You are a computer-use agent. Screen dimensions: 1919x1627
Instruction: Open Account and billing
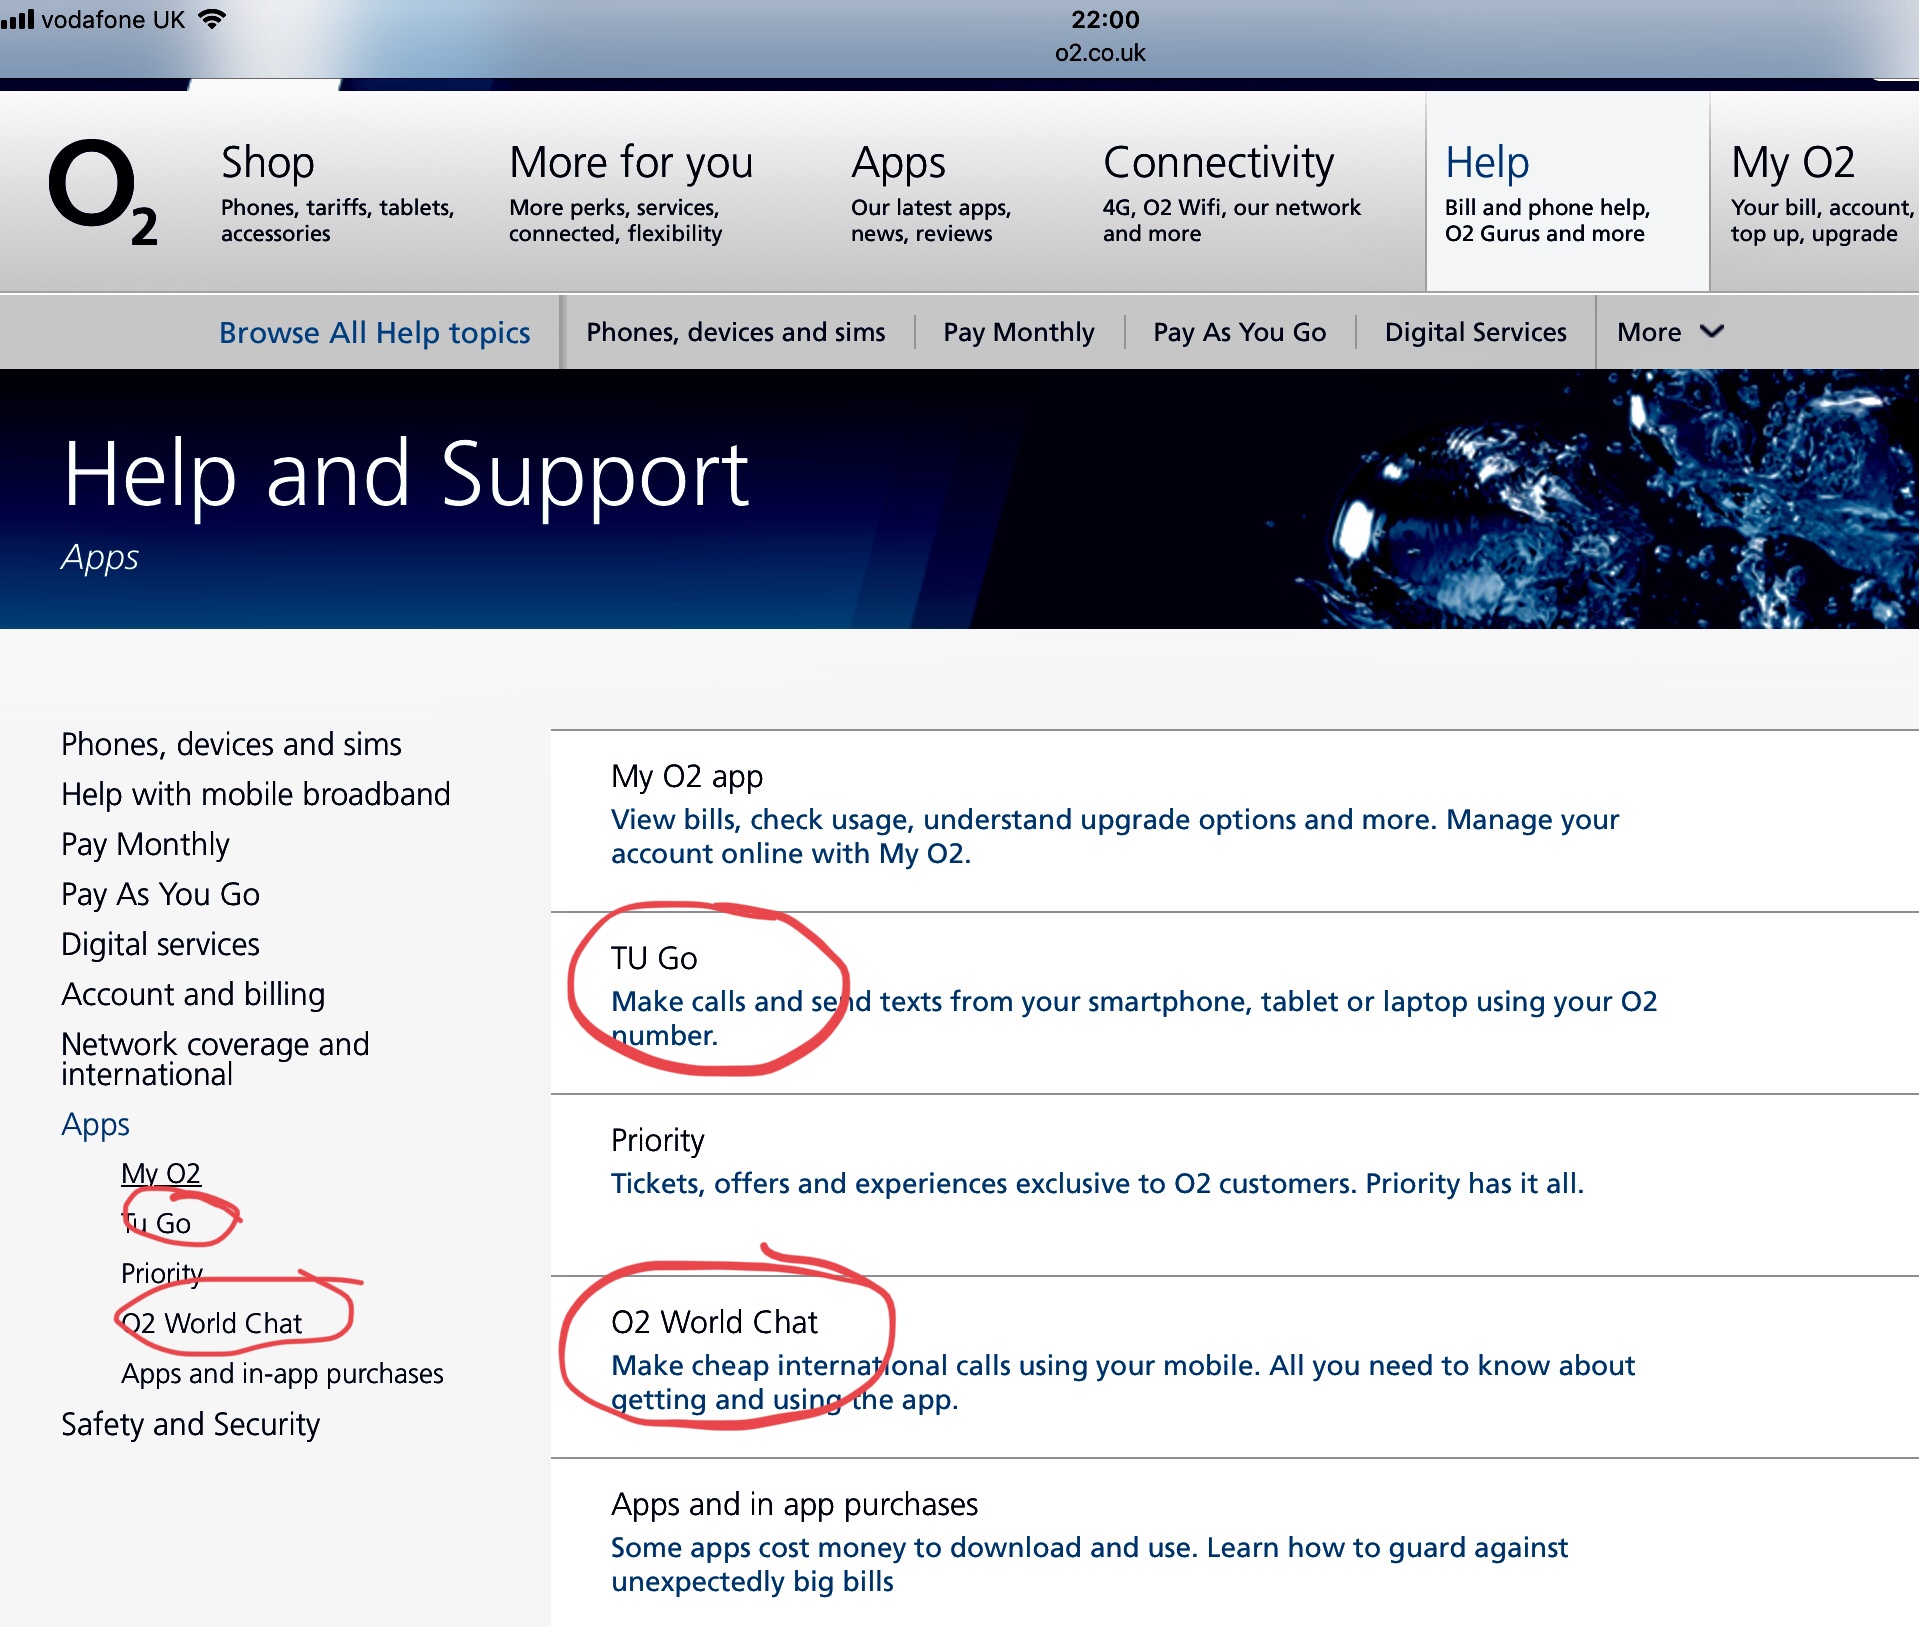click(193, 994)
